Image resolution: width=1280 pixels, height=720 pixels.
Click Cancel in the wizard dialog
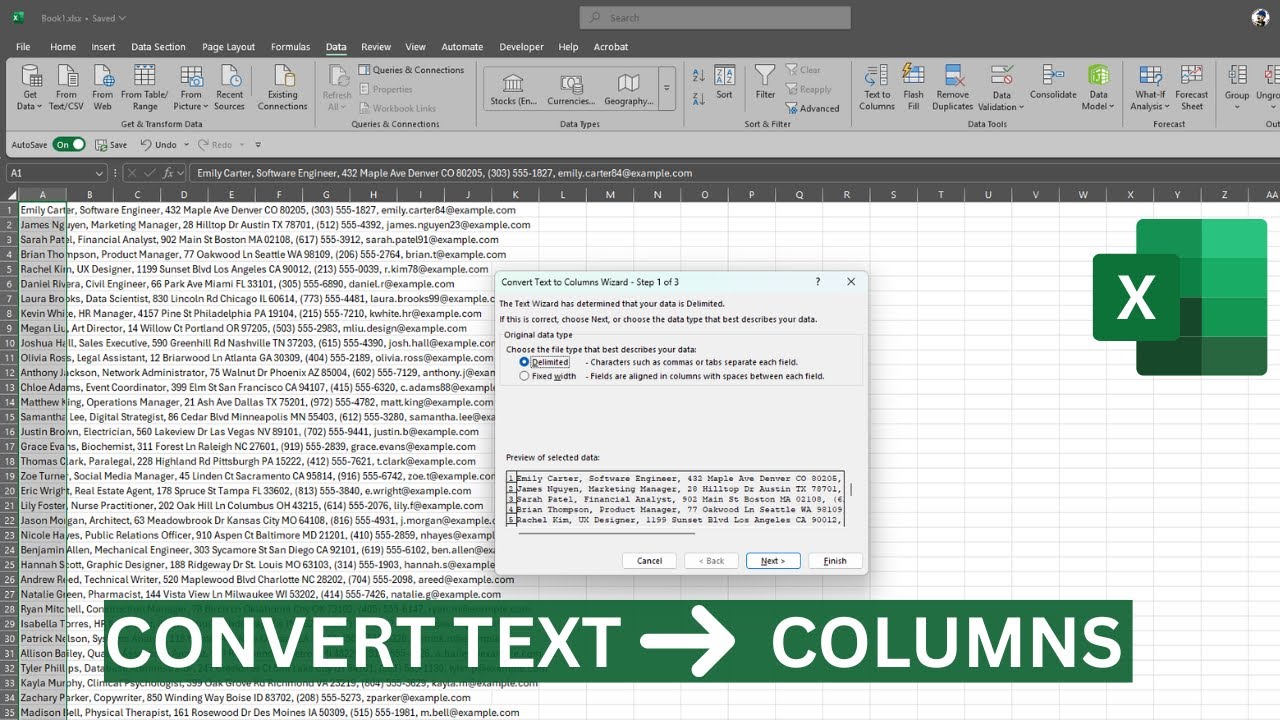pos(649,561)
